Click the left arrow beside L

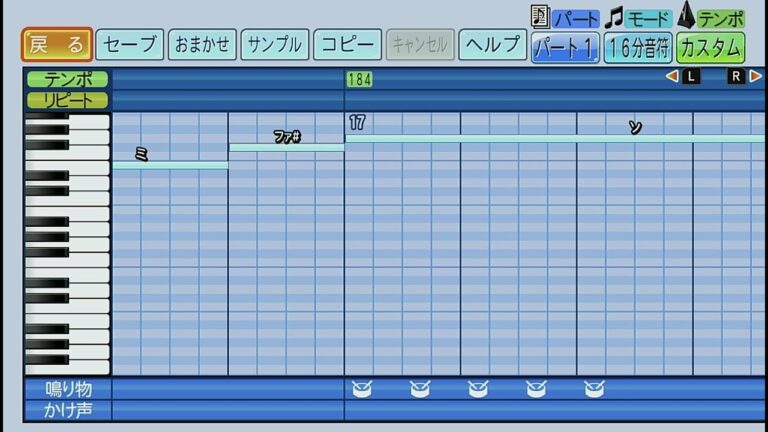click(x=672, y=77)
